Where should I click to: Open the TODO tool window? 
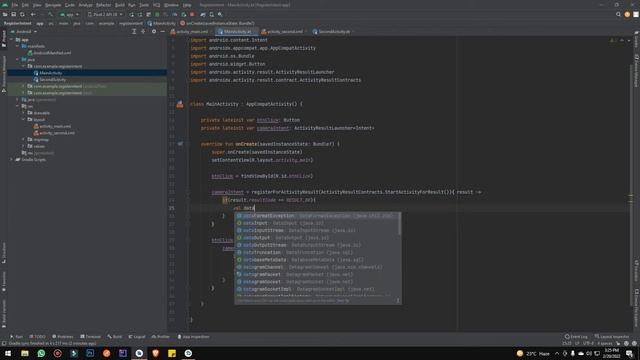click(38, 337)
